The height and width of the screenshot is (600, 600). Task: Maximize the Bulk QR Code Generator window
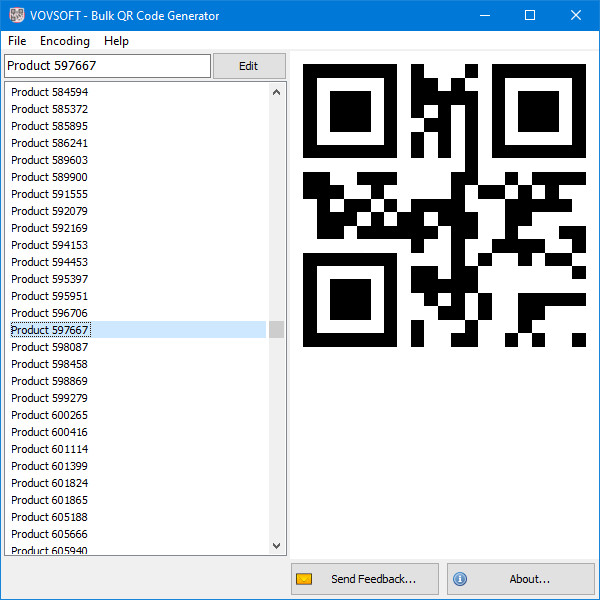coord(530,15)
